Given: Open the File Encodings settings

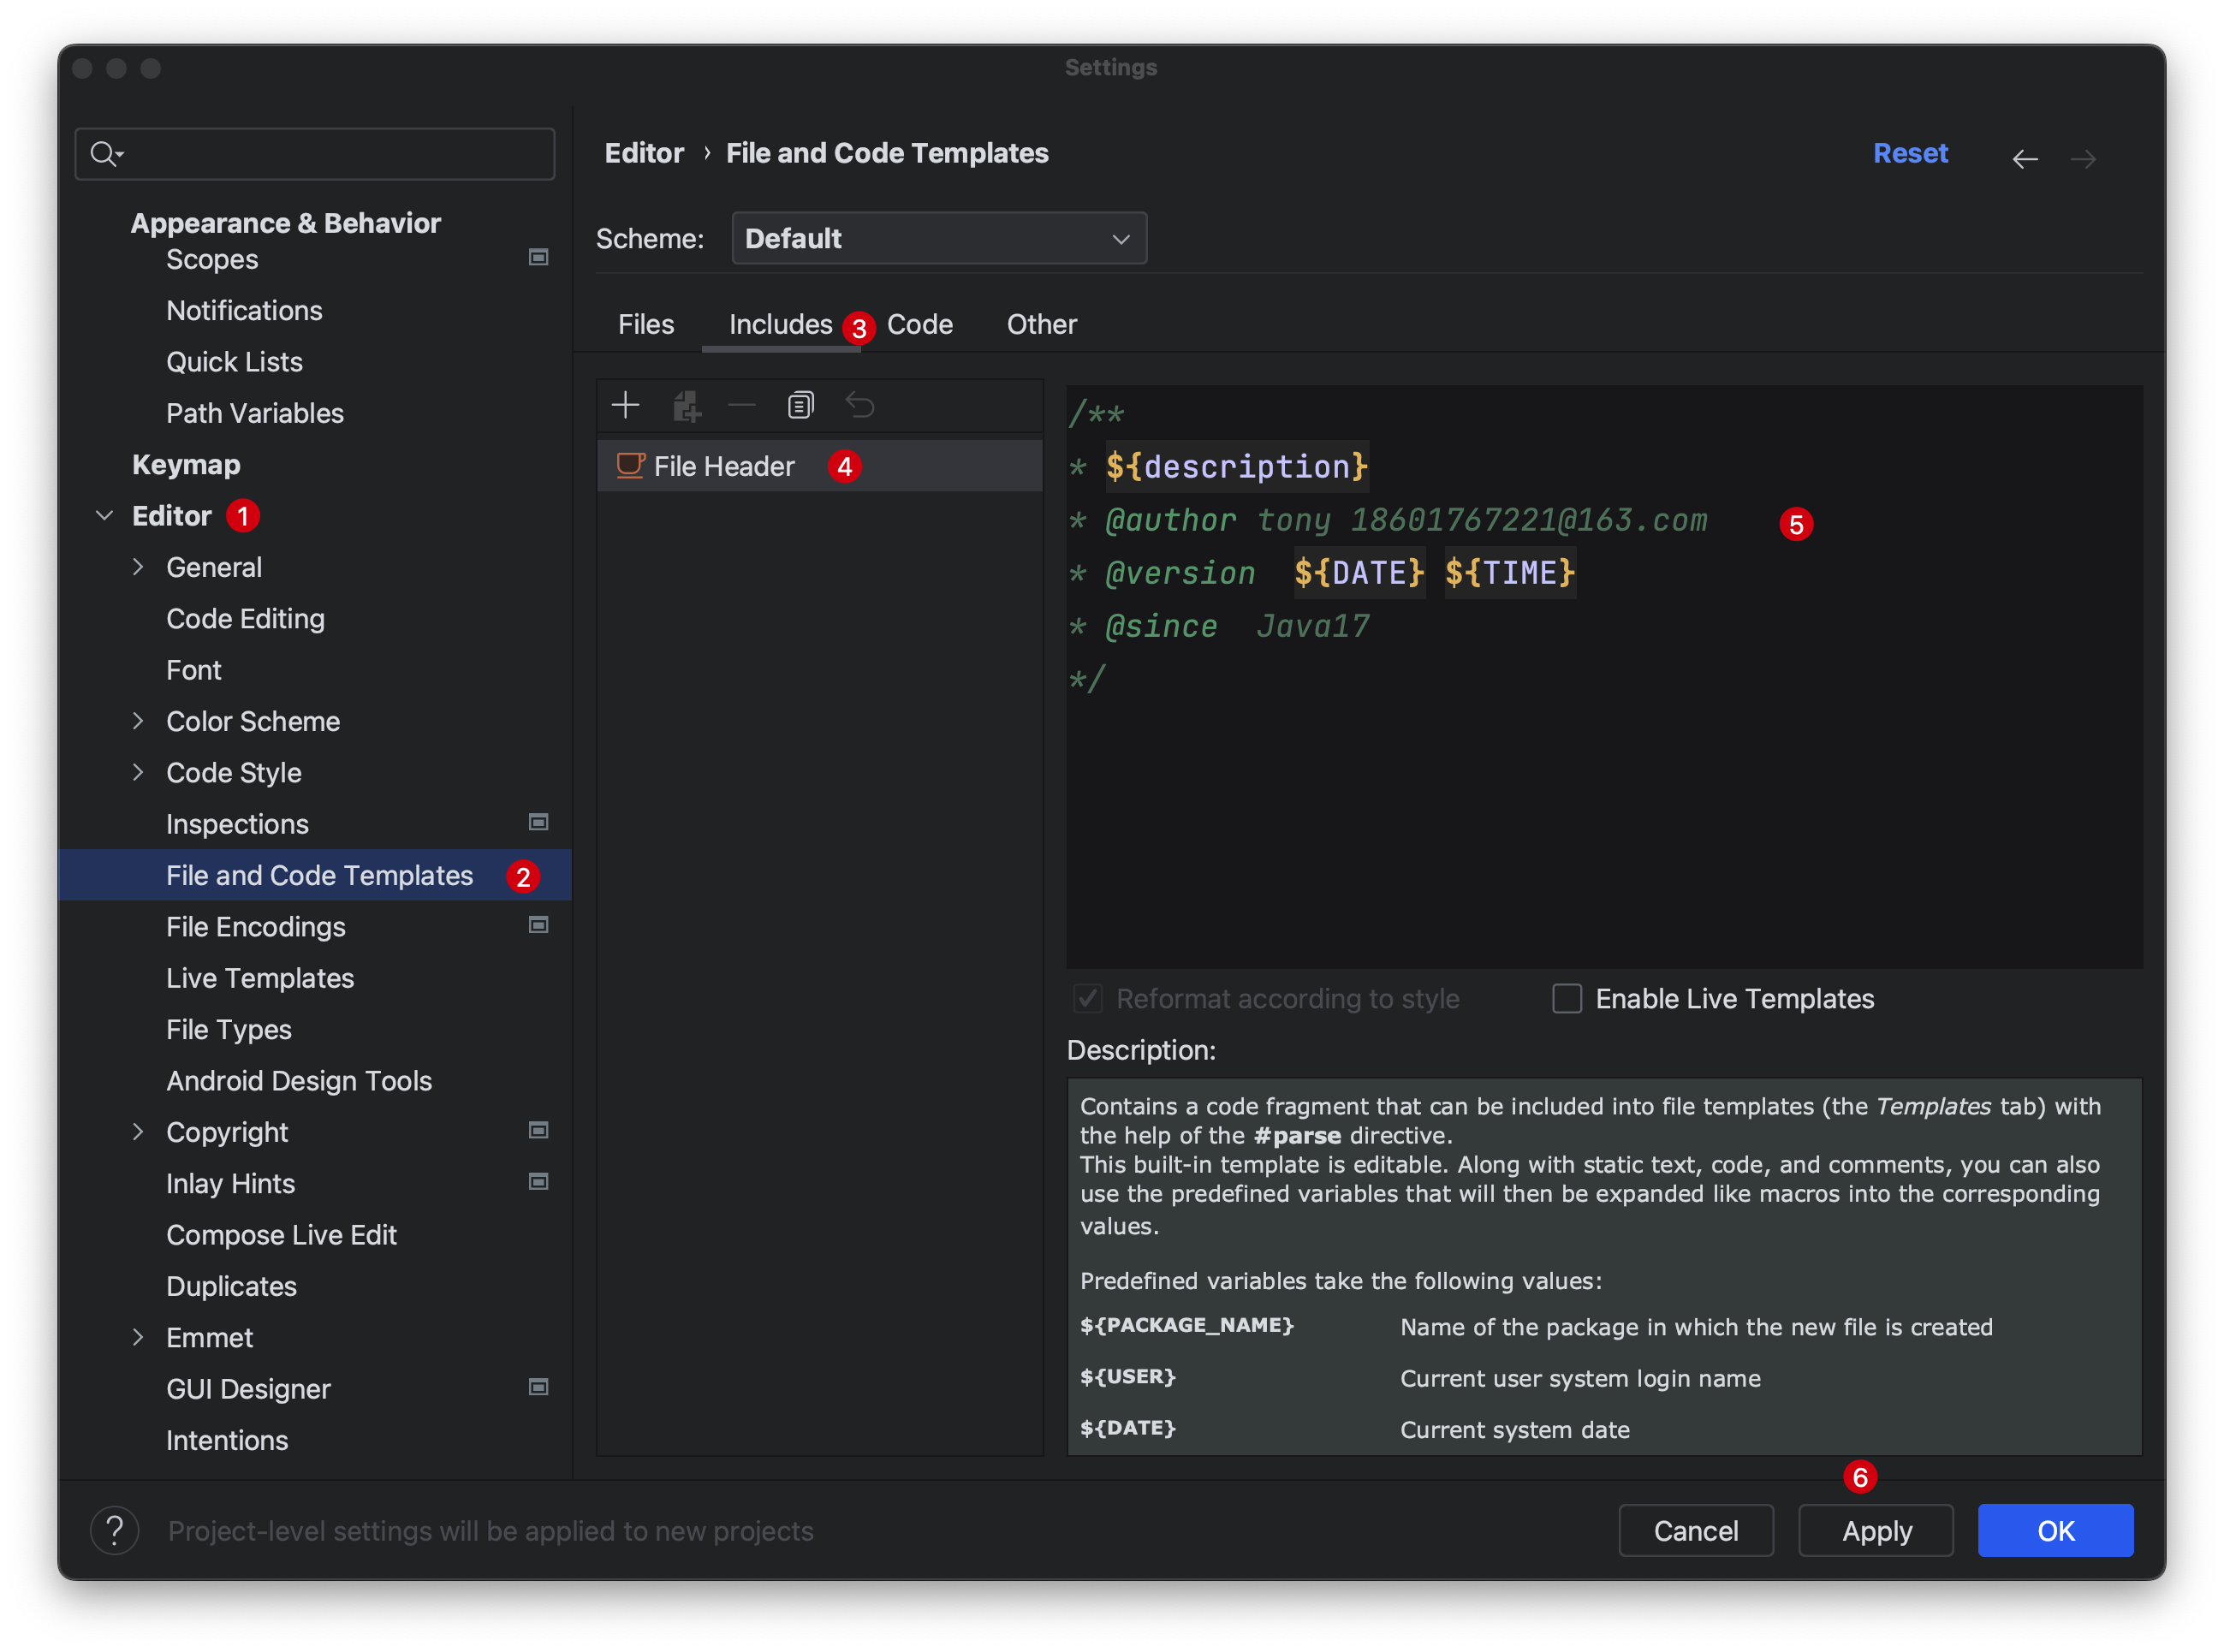Looking at the screenshot, I should pyautogui.click(x=256, y=927).
